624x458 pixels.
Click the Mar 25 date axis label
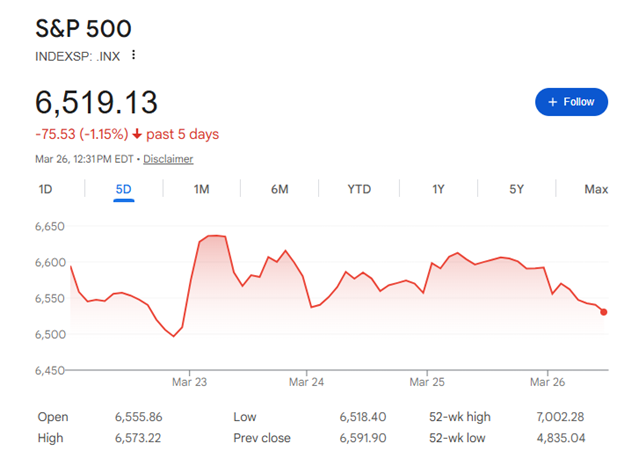click(x=427, y=382)
